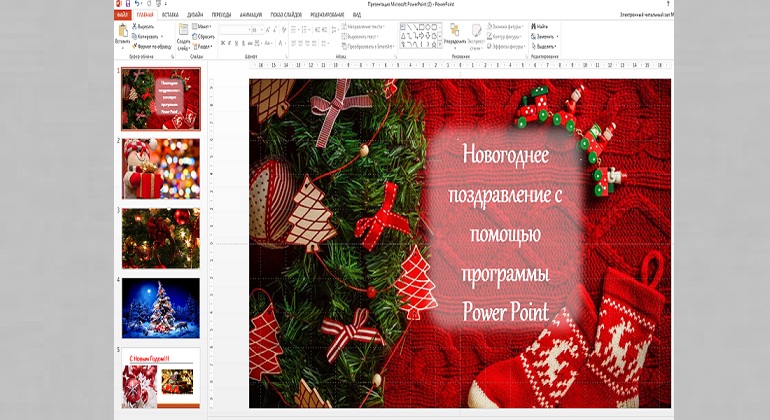The width and height of the screenshot is (770, 420).
Task: Toggle text shadow (S)
Action: (x=243, y=43)
